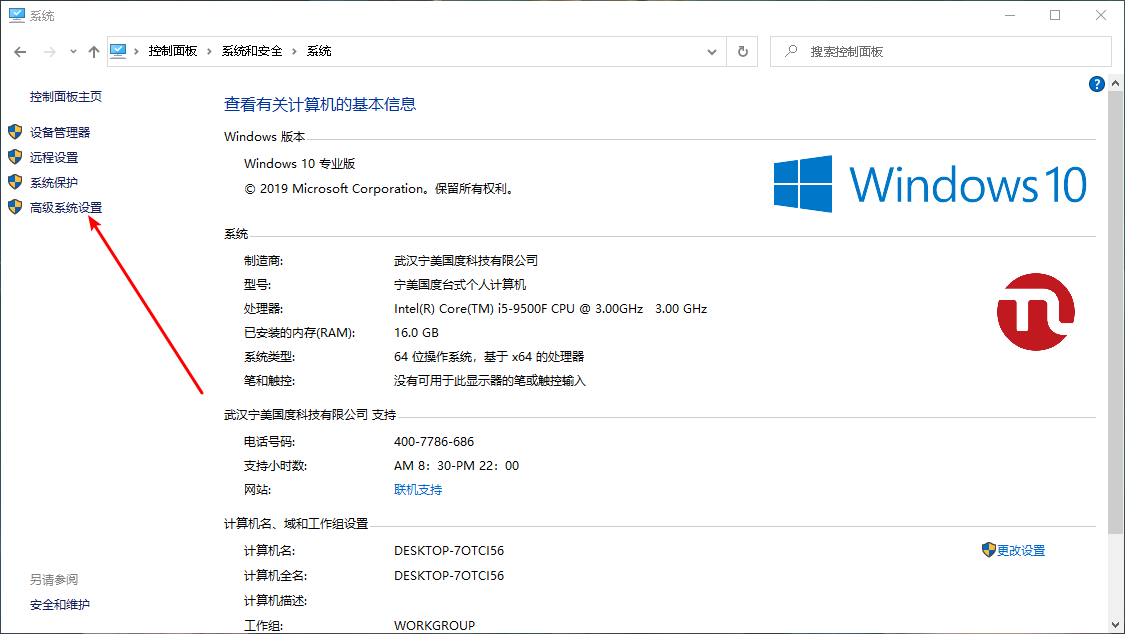Open 高级系统设置 from the sidebar
This screenshot has height=634, width=1125.
click(66, 208)
